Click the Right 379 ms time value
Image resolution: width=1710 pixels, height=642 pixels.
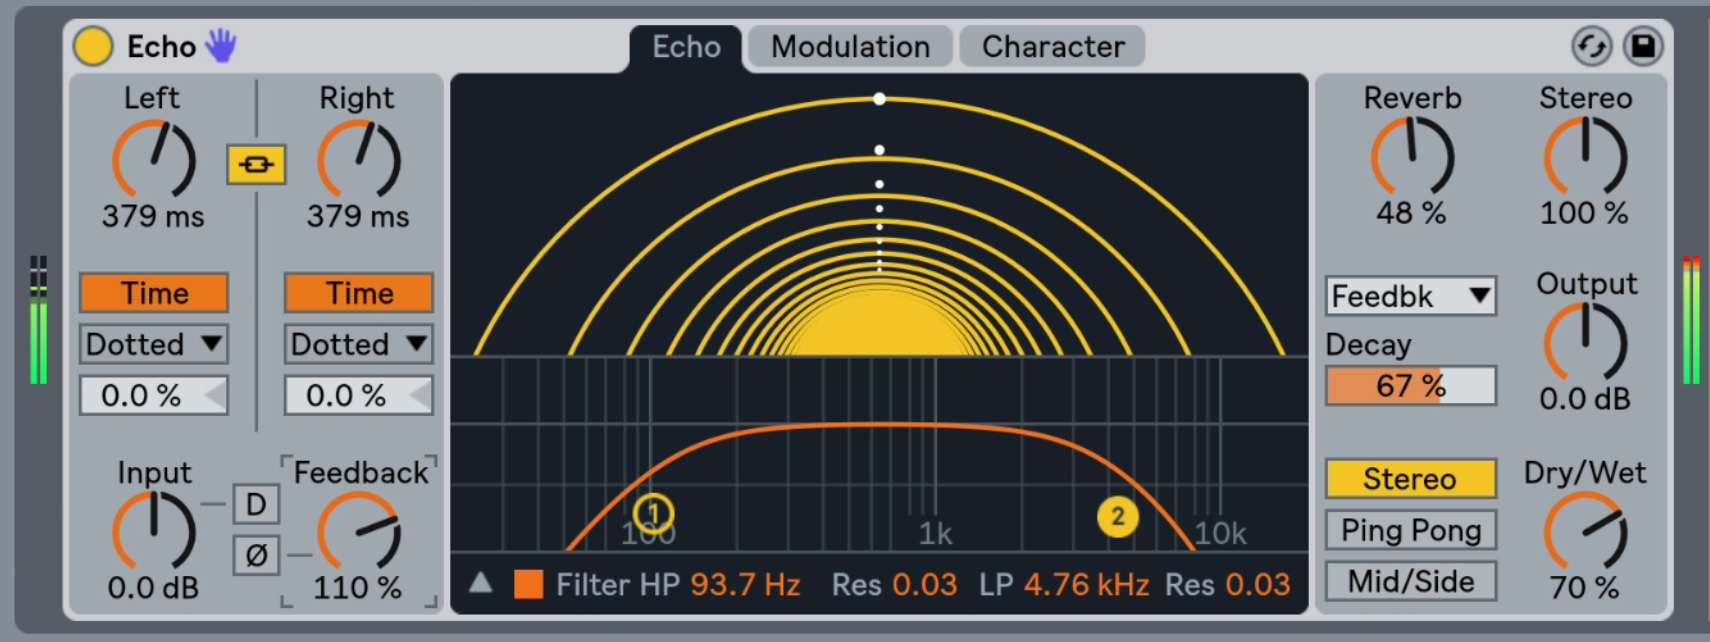358,216
